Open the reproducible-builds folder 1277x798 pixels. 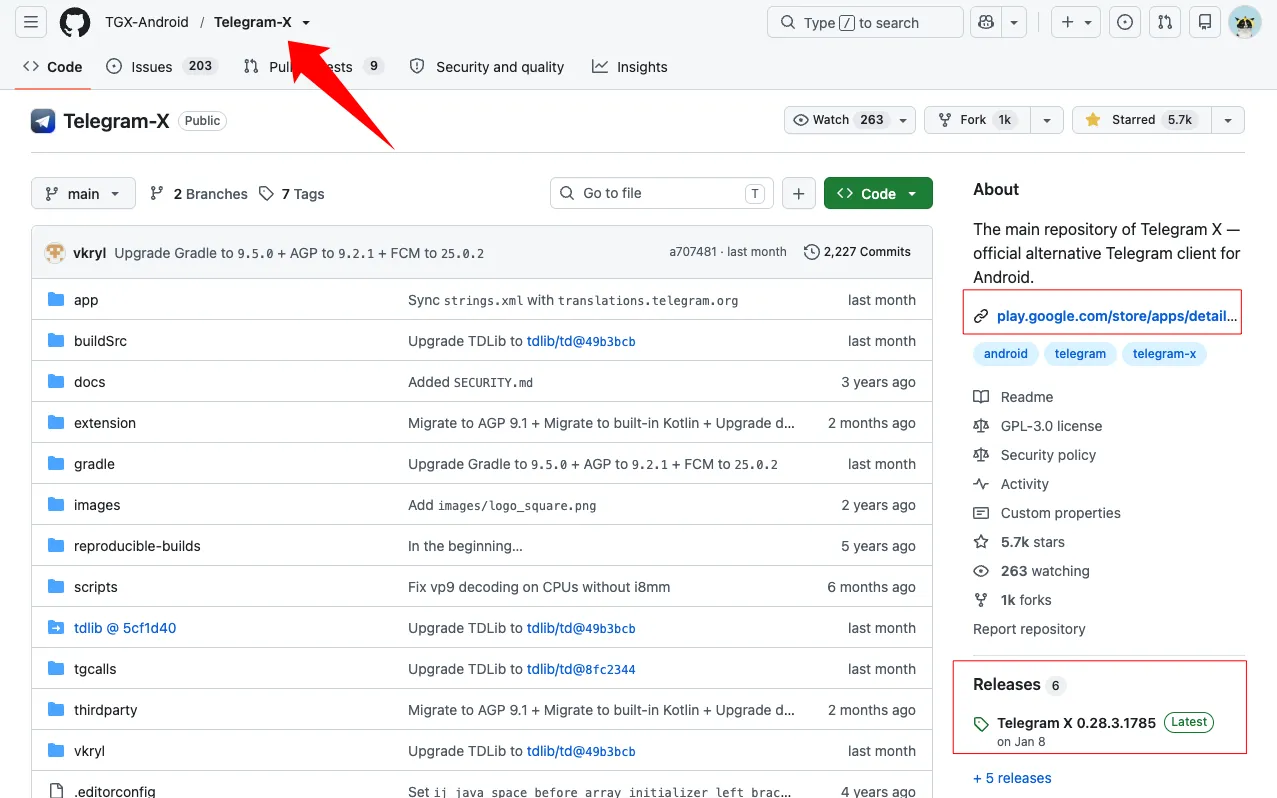click(137, 546)
